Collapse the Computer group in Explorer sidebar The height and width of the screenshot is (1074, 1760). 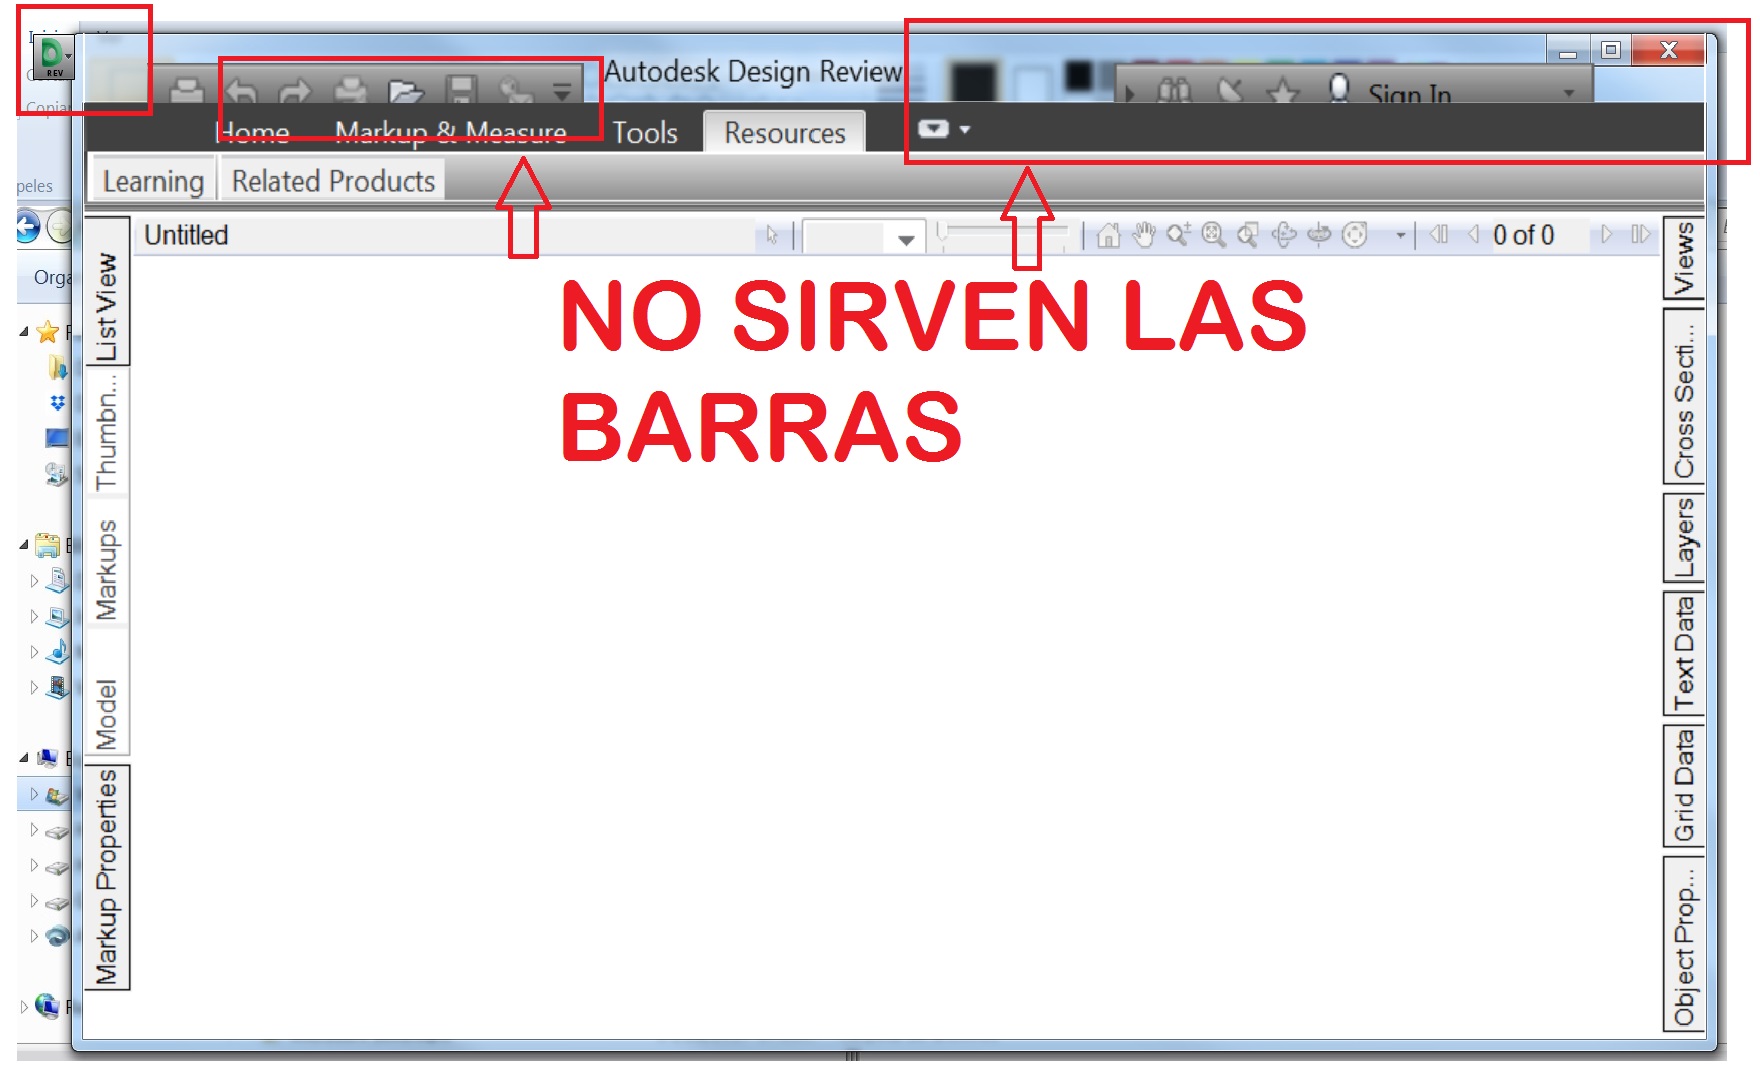tap(23, 758)
